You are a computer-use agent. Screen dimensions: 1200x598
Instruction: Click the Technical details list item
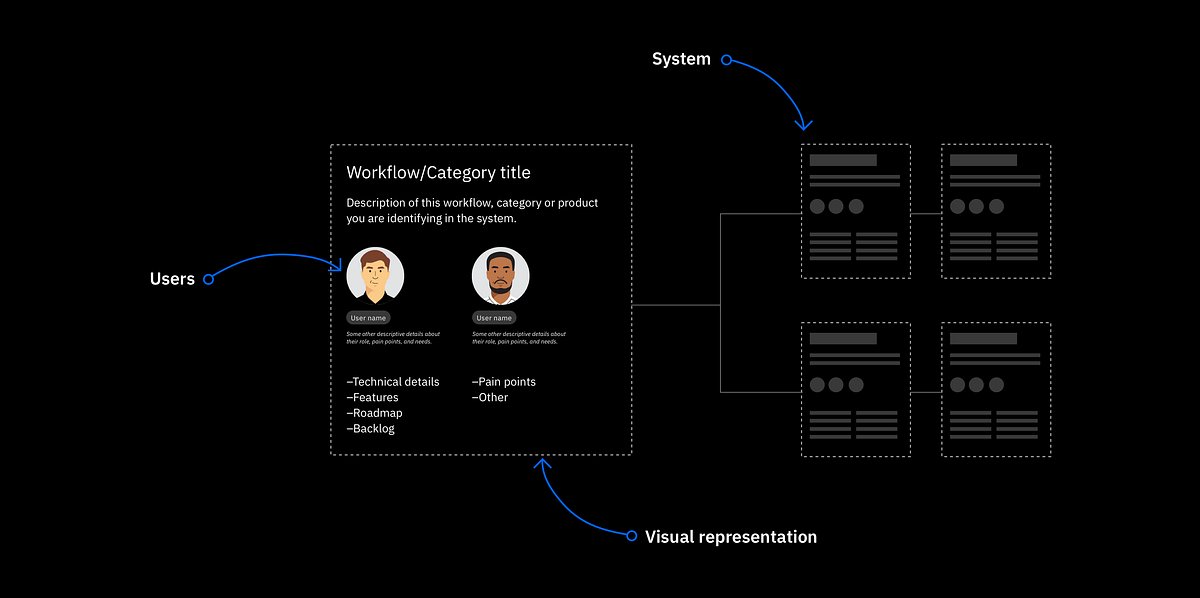[392, 381]
